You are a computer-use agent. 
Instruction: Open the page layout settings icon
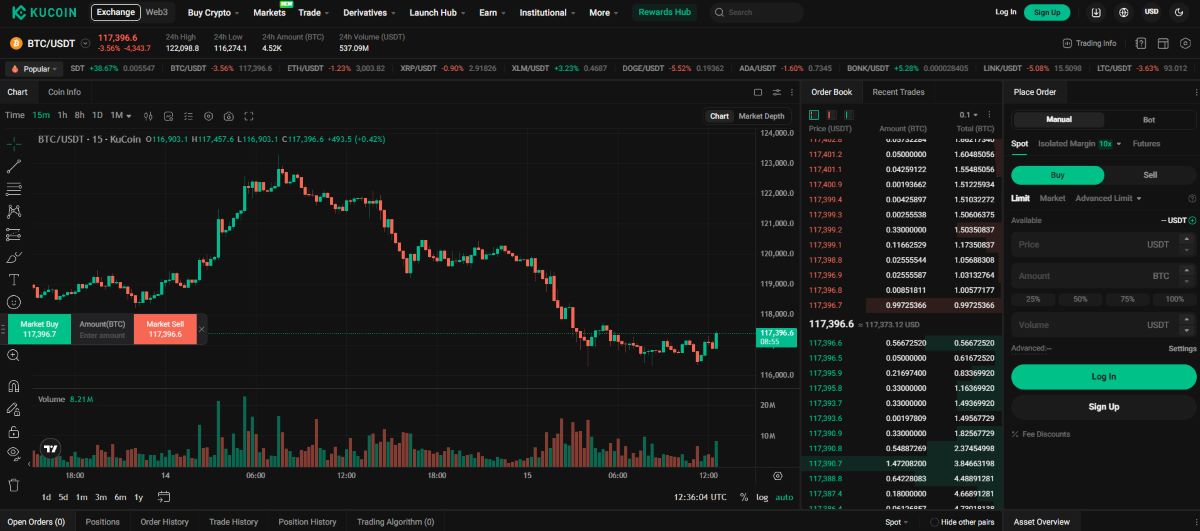pyautogui.click(x=1164, y=43)
